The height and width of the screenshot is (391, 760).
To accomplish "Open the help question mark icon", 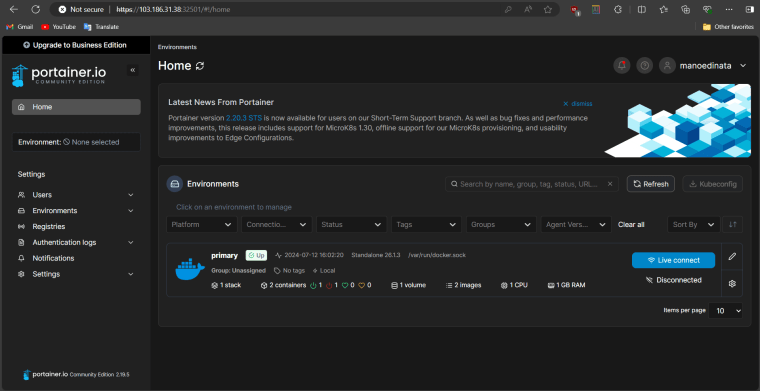I will point(644,65).
